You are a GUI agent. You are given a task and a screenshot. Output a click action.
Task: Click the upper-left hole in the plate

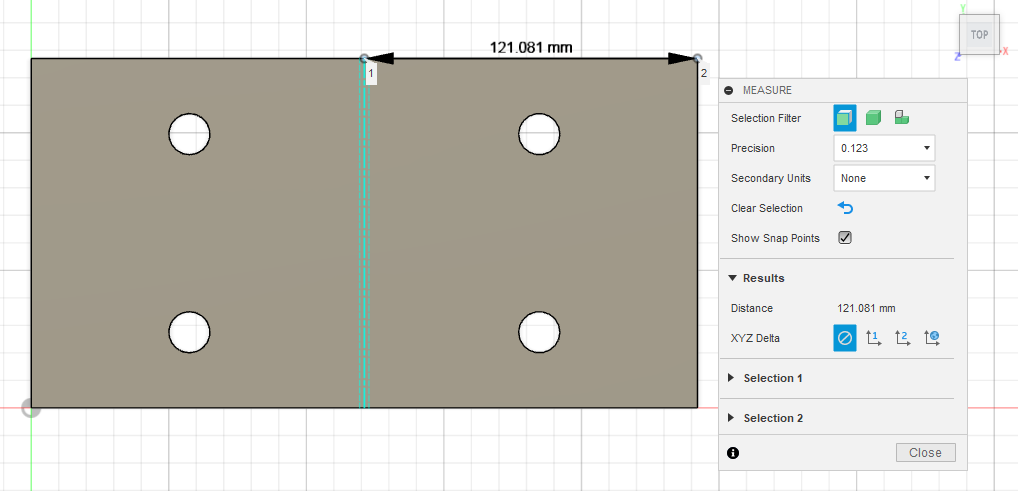189,134
